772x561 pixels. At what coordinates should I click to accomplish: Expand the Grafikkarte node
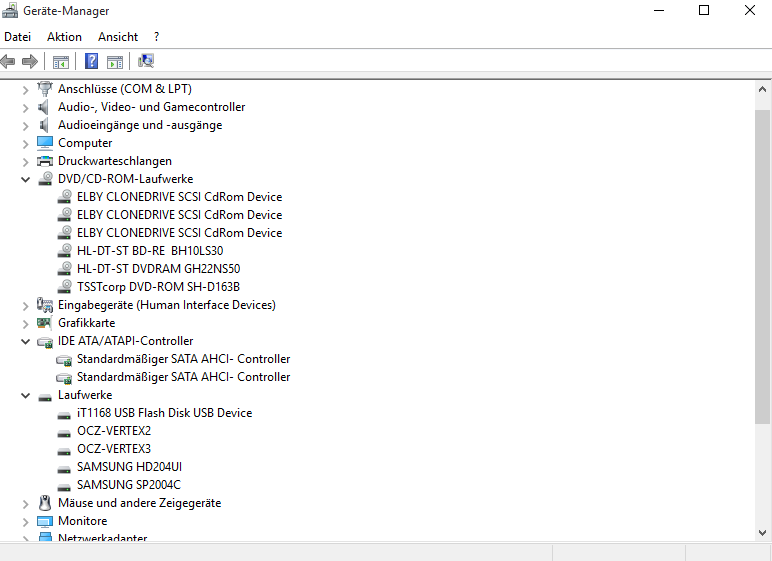click(x=26, y=324)
